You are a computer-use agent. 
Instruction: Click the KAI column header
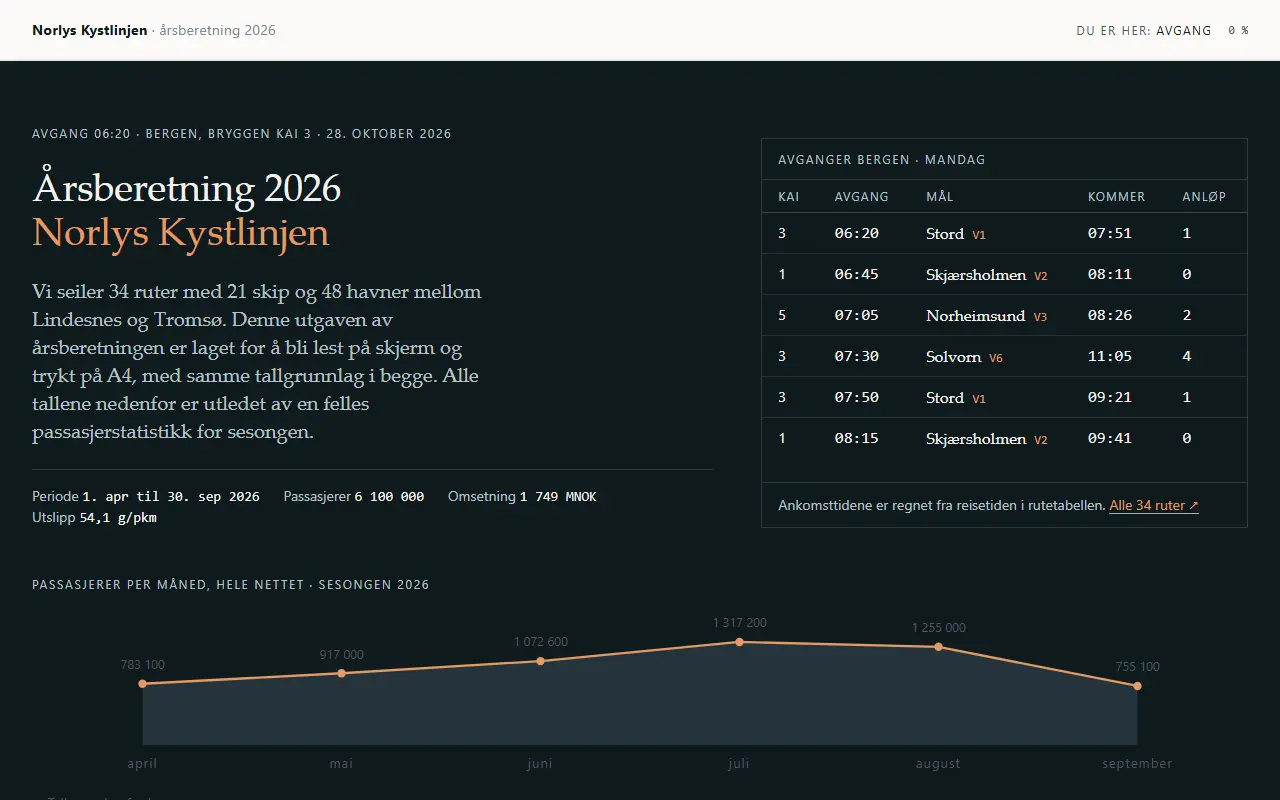click(x=789, y=196)
